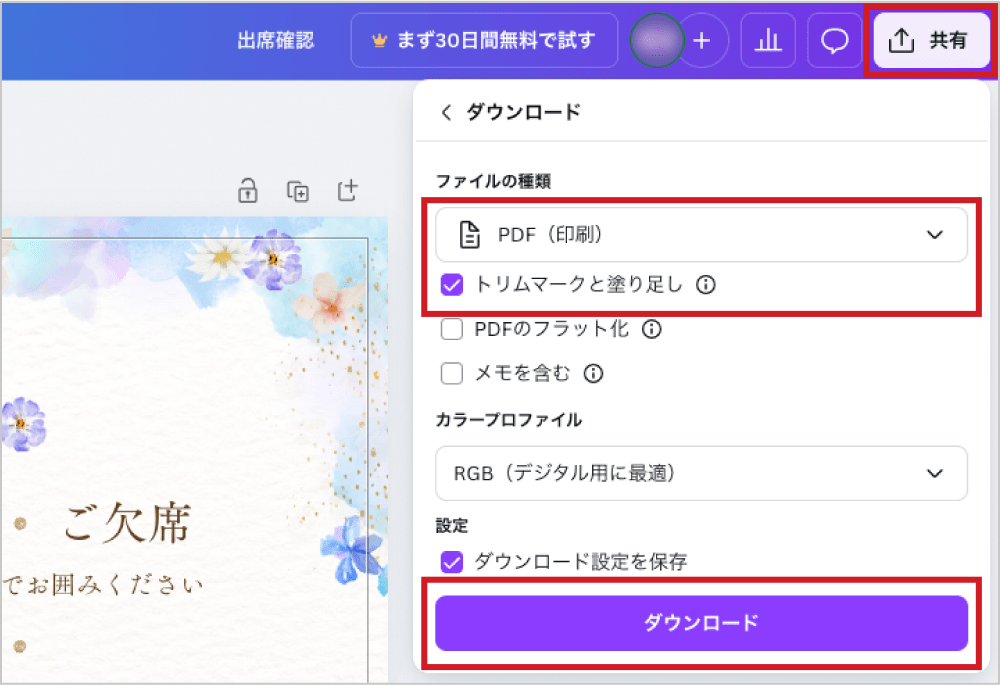The image size is (1000, 686).
Task: Click the まず30日間無料で試す trial button
Action: click(x=484, y=41)
